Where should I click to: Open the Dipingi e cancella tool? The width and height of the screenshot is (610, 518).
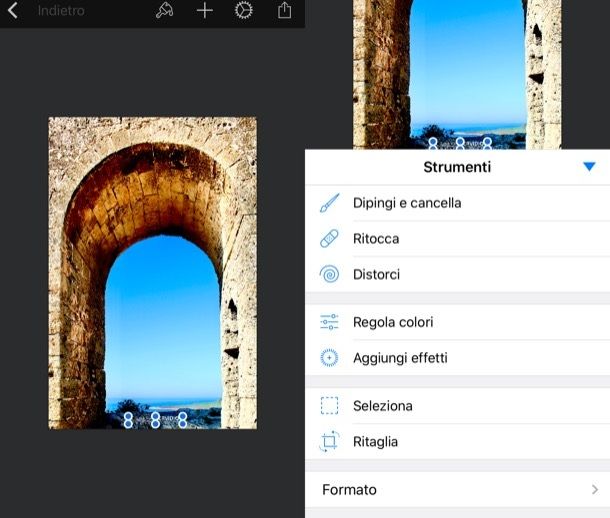[x=458, y=203]
